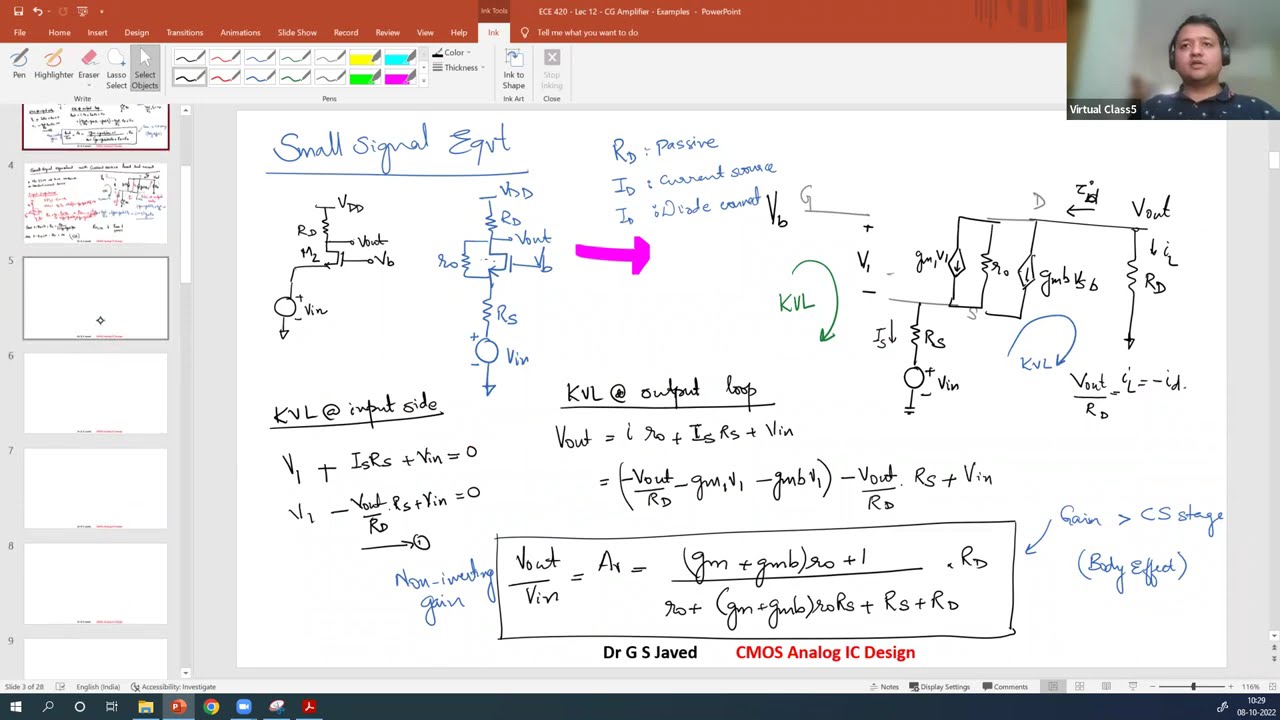The image size is (1280, 720).
Task: Select slide 4 thumbnail
Action: click(x=96, y=203)
